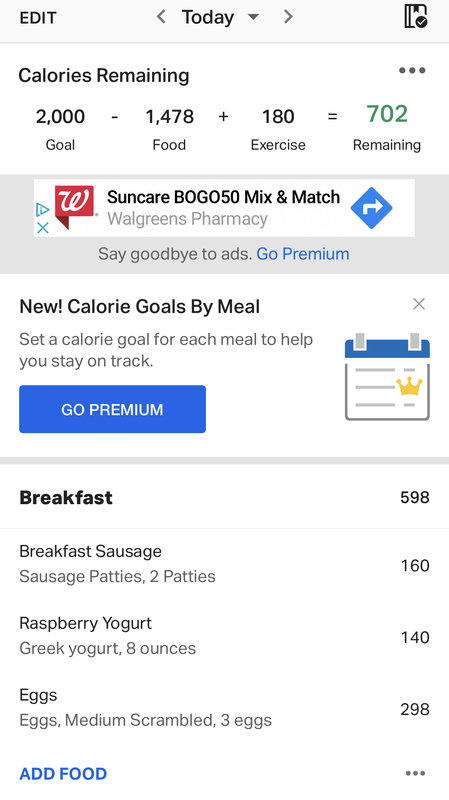Dismiss the Calorie Goals By Meal card

coord(419,304)
